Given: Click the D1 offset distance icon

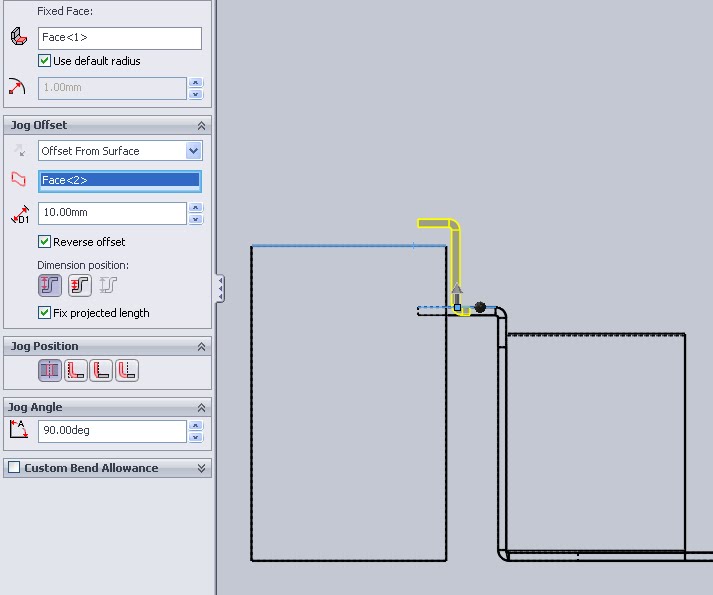Looking at the screenshot, I should [20, 214].
